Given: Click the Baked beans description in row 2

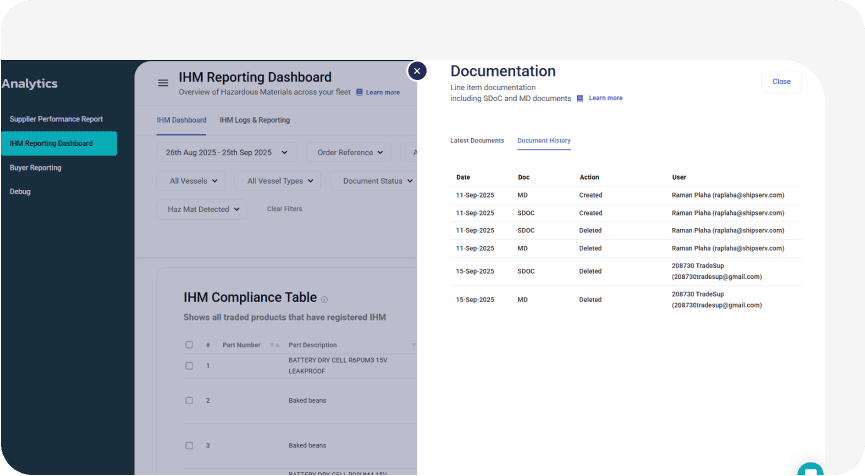Looking at the screenshot, I should pos(307,400).
